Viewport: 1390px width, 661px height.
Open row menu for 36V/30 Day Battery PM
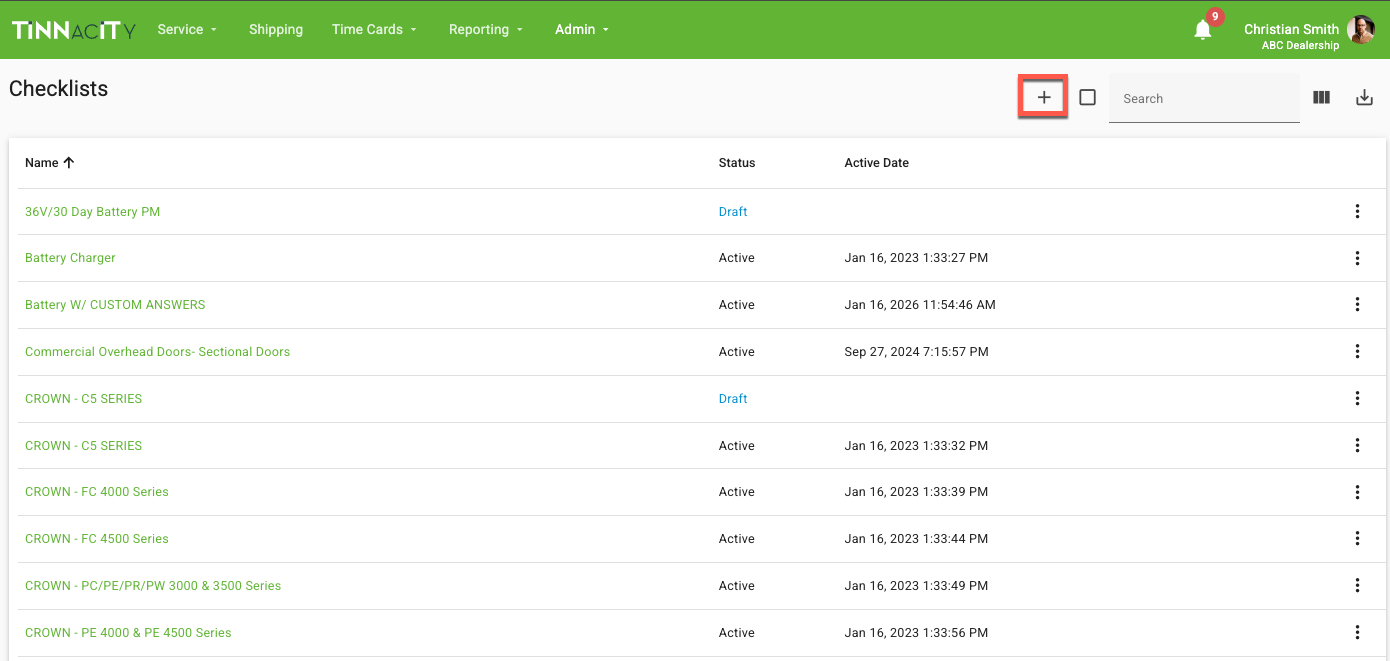[x=1357, y=211]
